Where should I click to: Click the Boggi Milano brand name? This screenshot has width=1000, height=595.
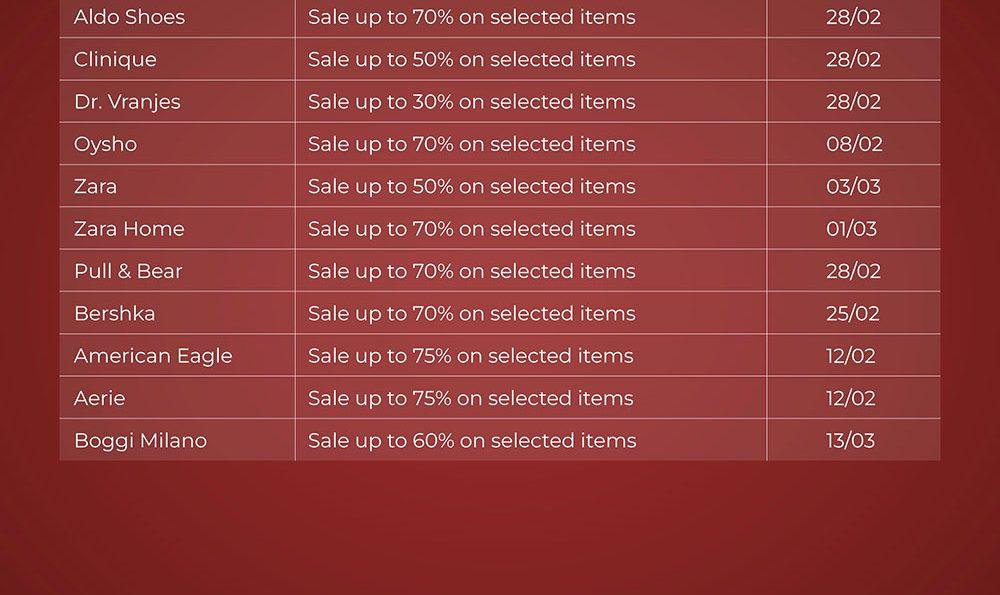140,440
